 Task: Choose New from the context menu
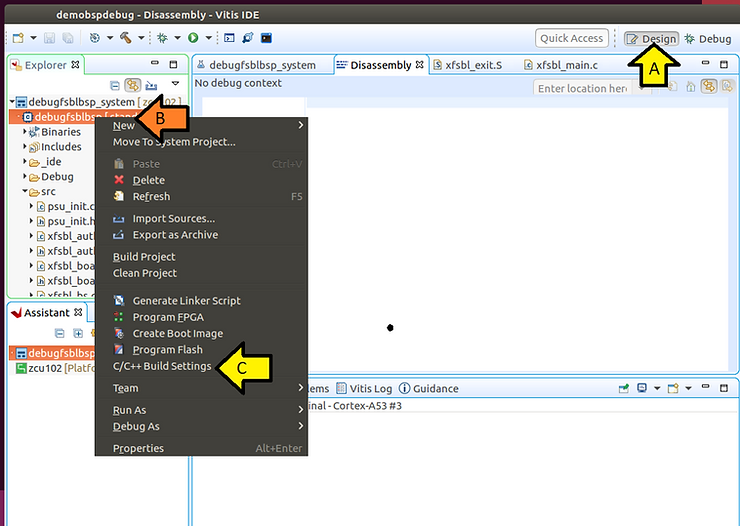click(x=202, y=125)
